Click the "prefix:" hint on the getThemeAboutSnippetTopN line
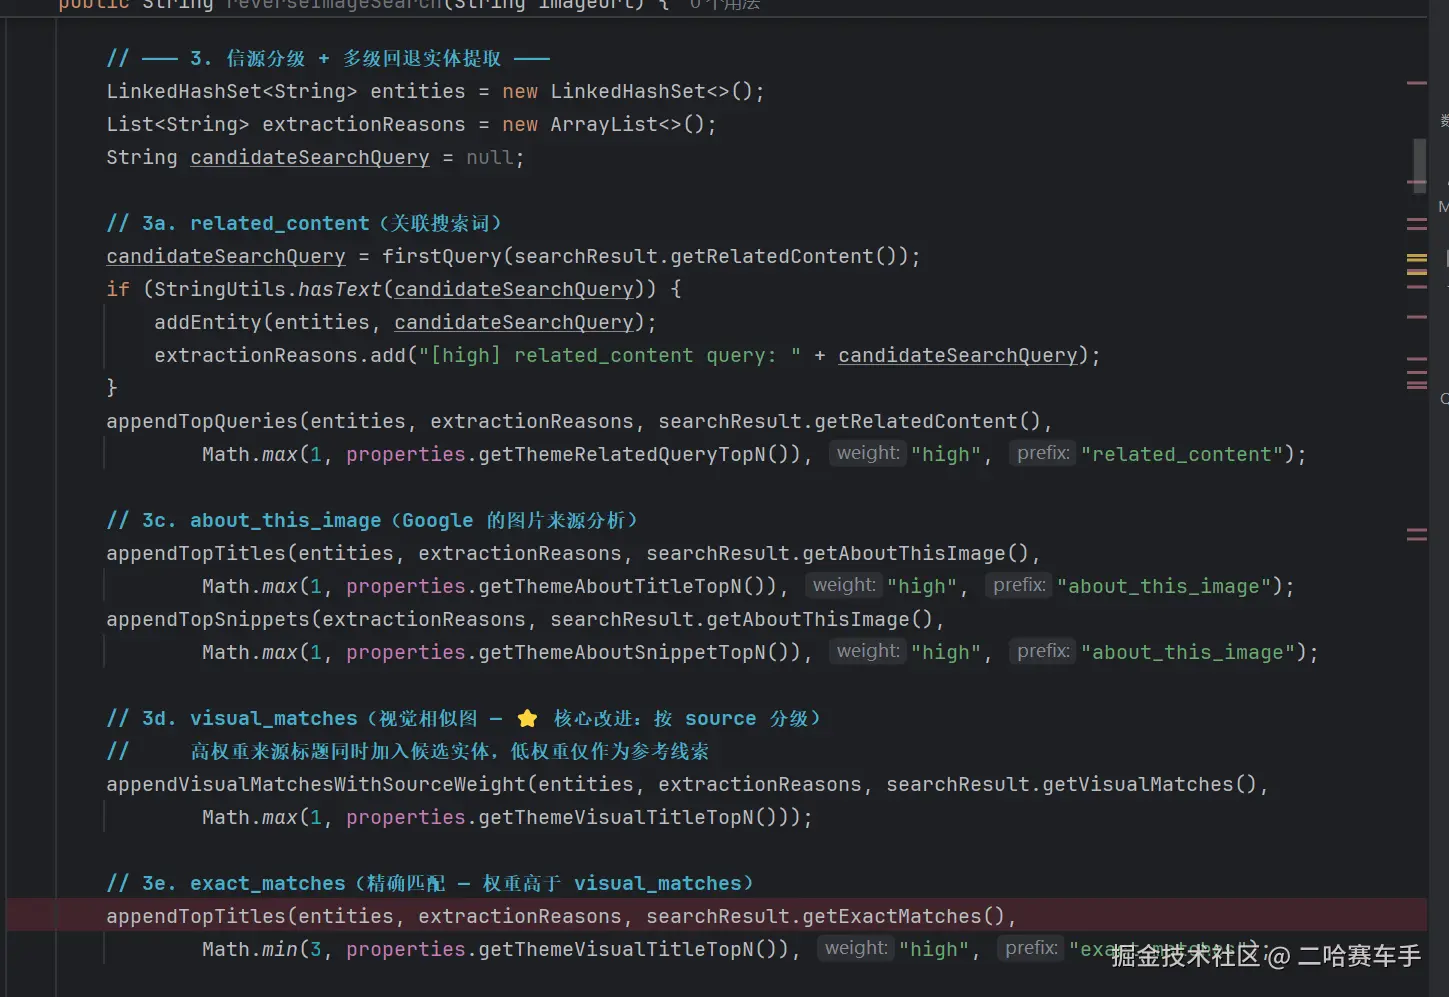This screenshot has height=997, width=1449. click(1043, 651)
